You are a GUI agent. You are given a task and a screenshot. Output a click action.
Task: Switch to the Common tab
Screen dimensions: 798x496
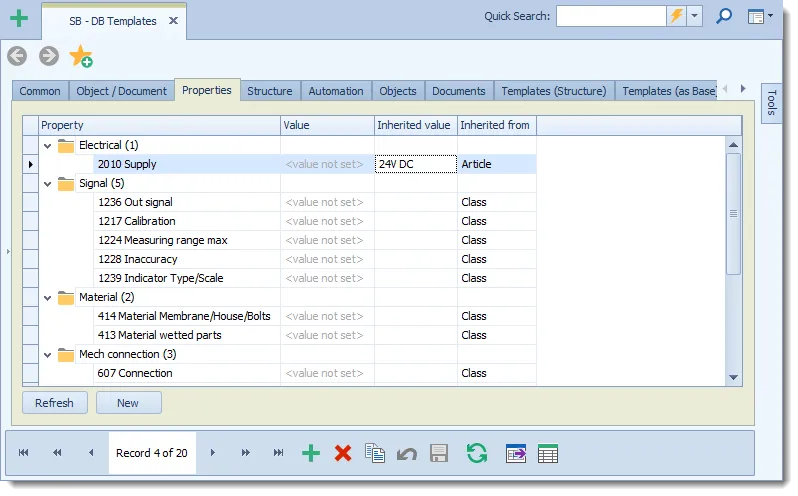[x=40, y=91]
